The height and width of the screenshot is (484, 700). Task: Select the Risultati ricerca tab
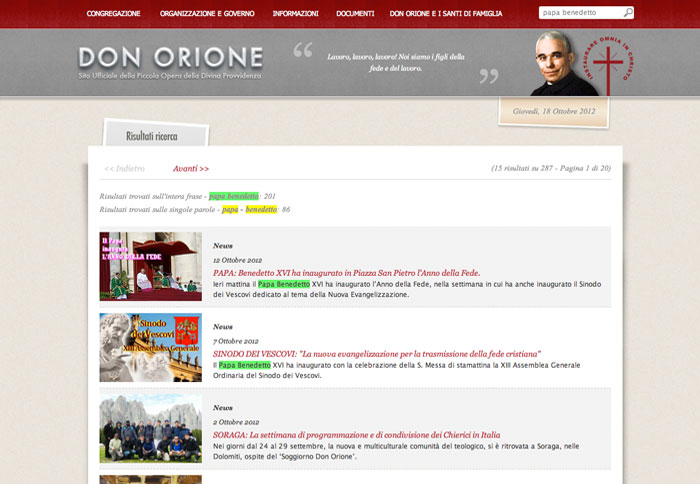[152, 136]
